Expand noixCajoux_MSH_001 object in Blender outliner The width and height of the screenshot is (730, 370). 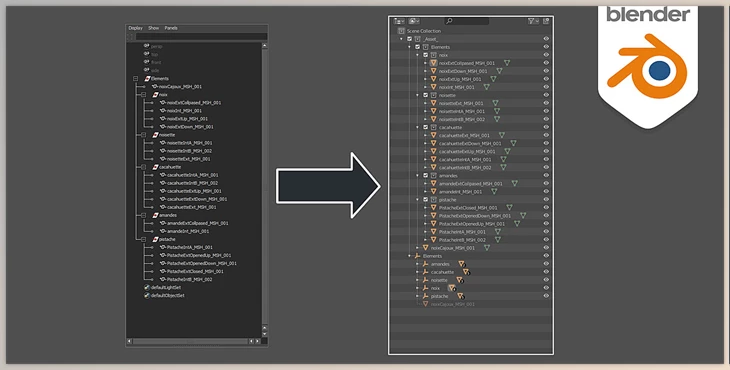(x=418, y=248)
